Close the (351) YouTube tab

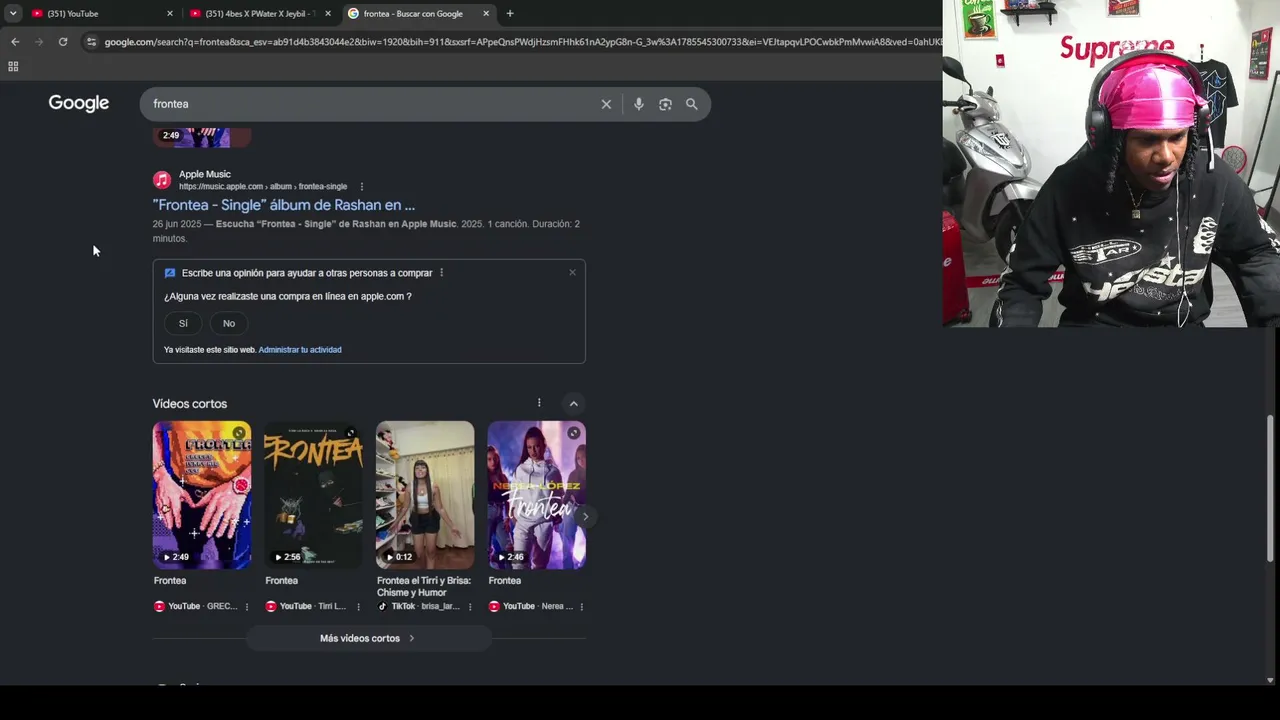[x=170, y=14]
